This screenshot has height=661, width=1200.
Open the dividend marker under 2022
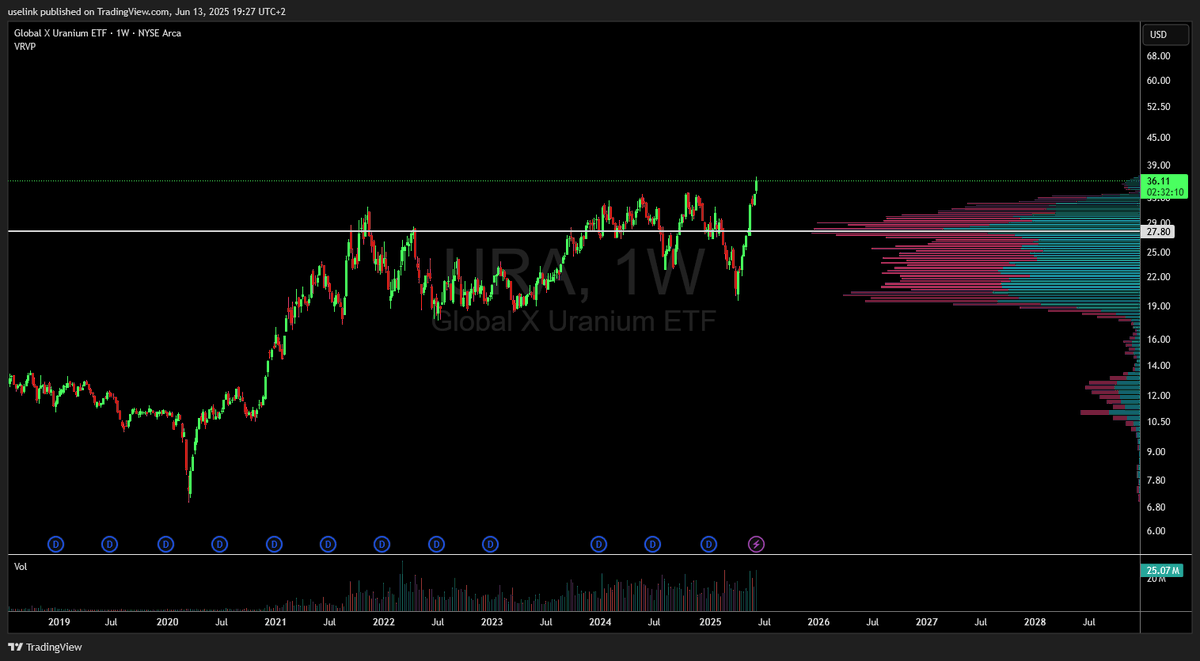pyautogui.click(x=381, y=544)
